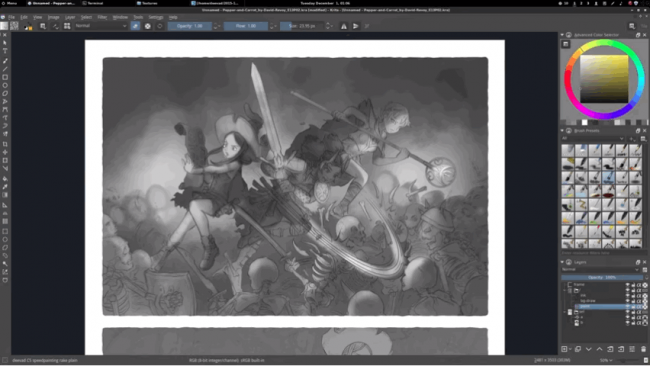Open the add-layer type dropdown arrow
650x366 pixels.
click(x=570, y=349)
